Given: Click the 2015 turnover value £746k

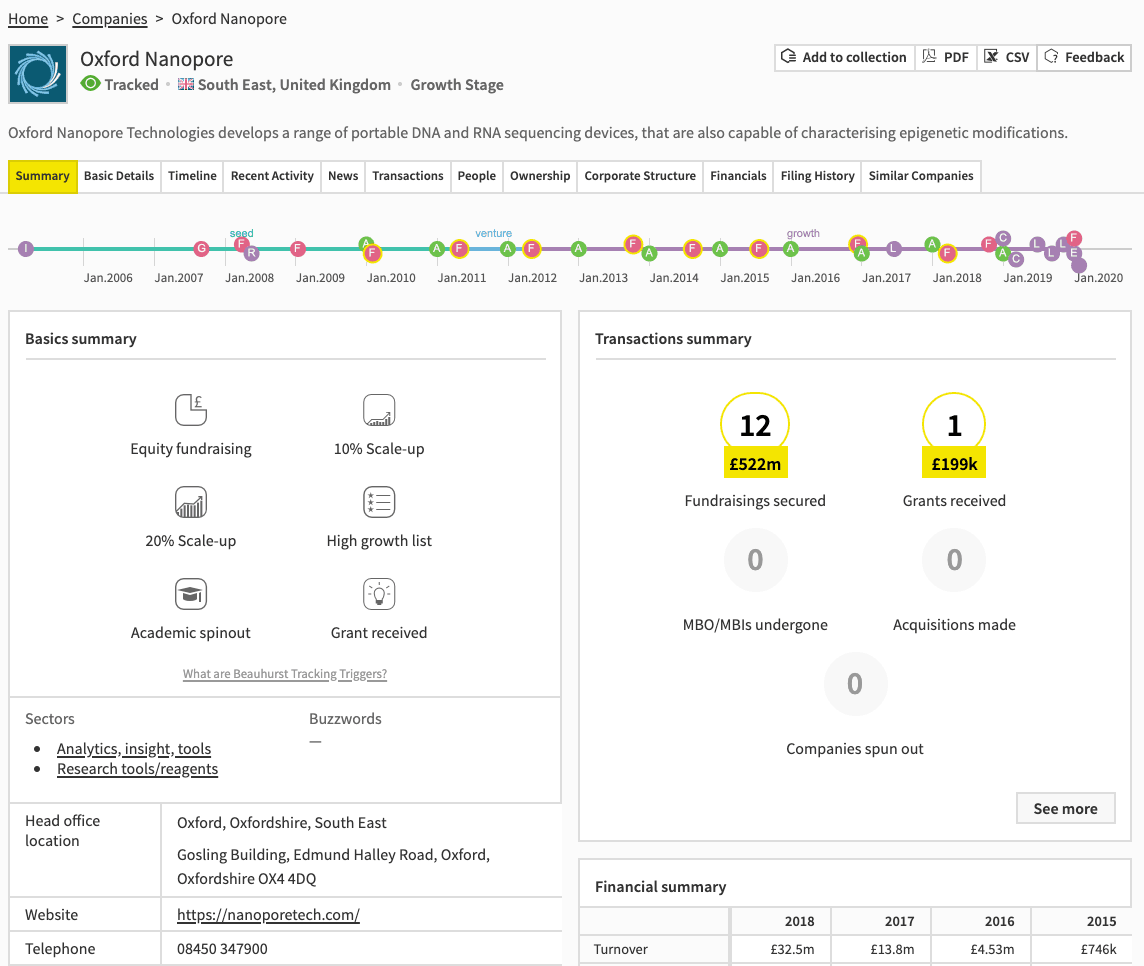Looking at the screenshot, I should coord(1099,949).
